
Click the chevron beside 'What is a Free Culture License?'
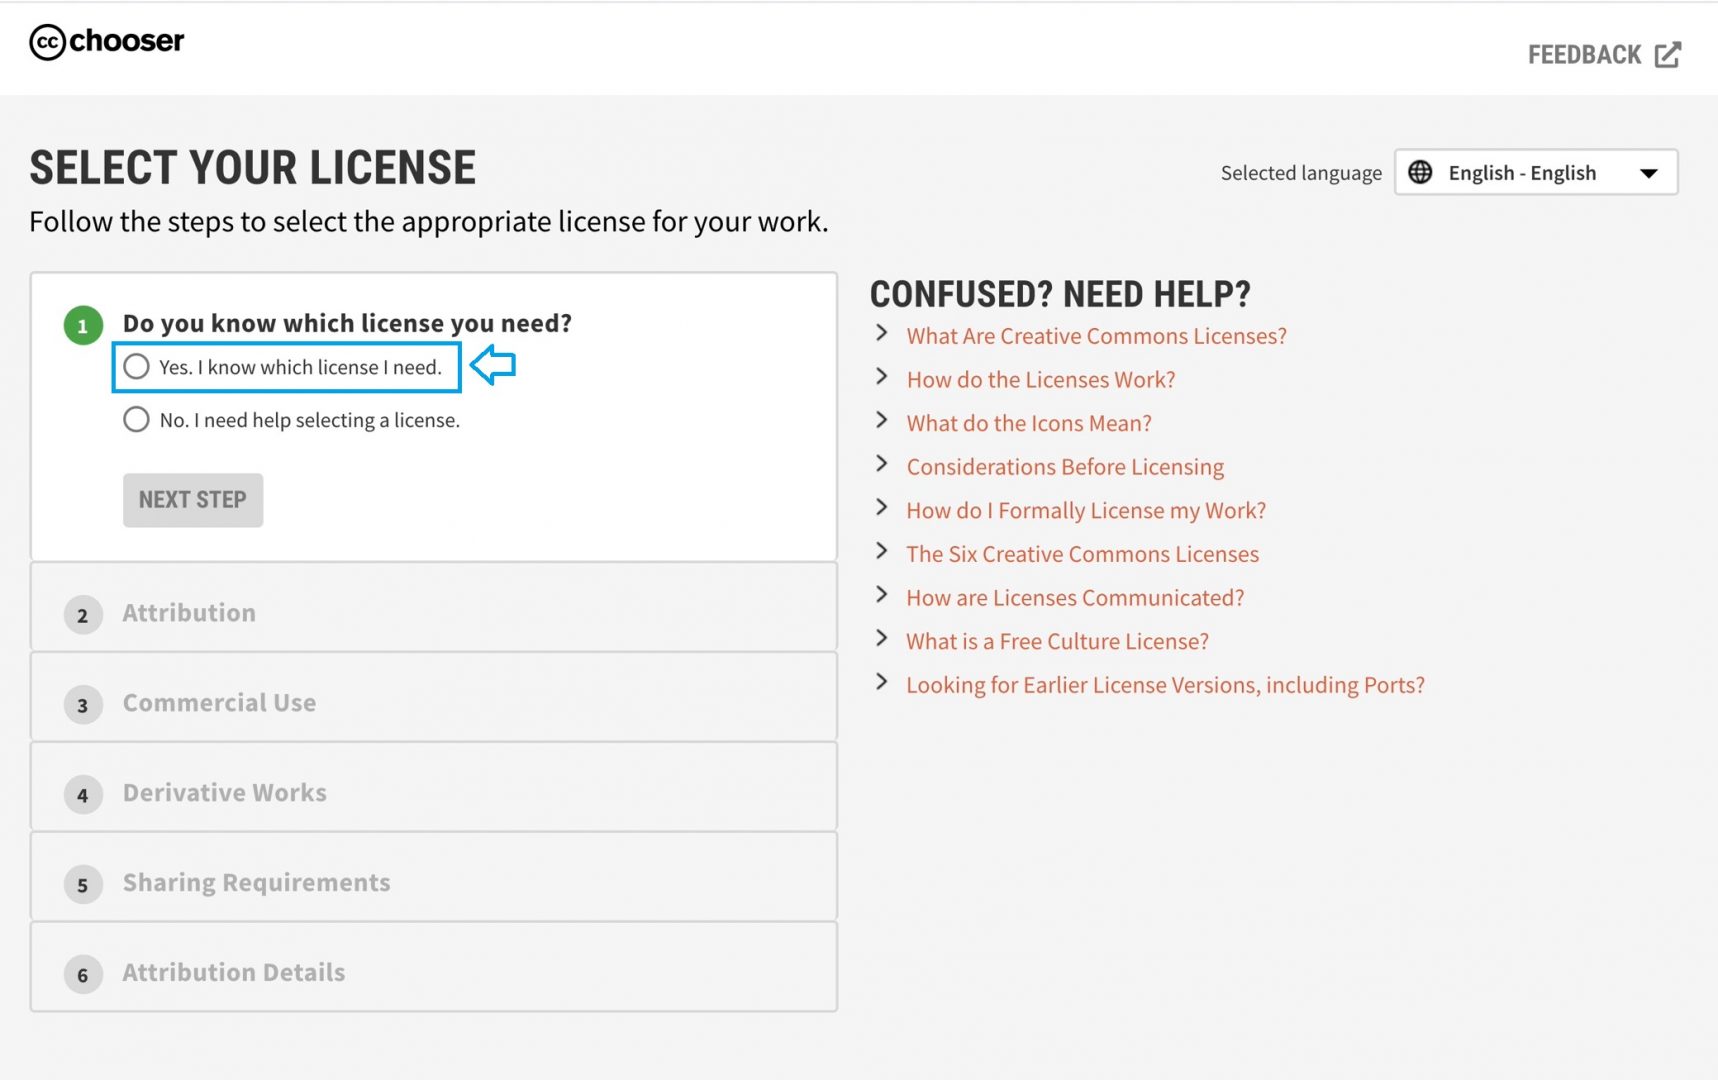pyautogui.click(x=881, y=638)
